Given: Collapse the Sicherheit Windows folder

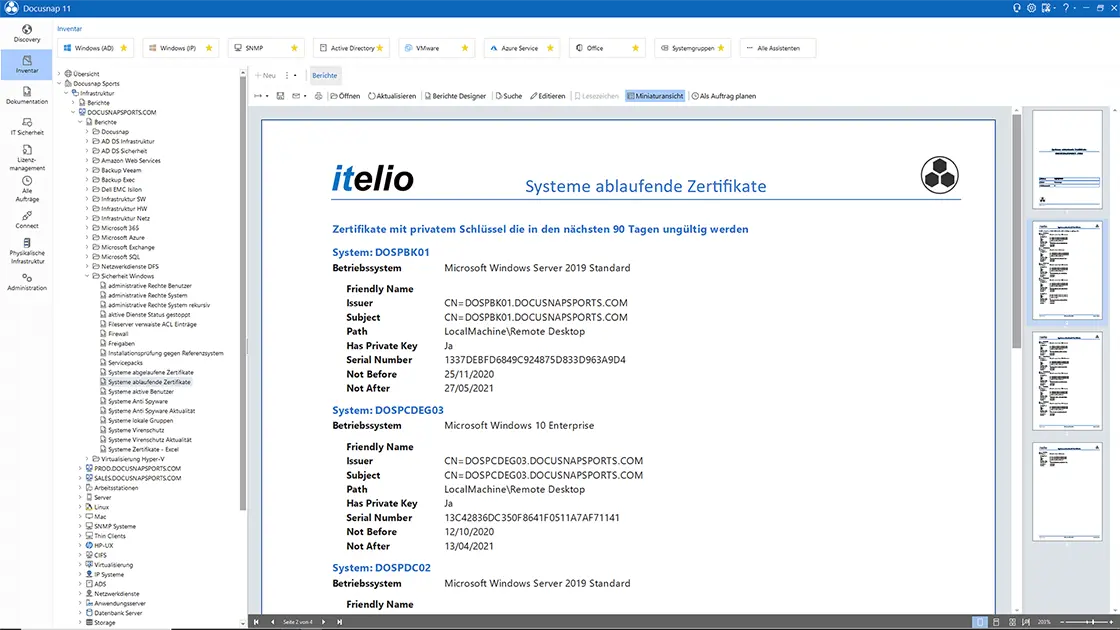Looking at the screenshot, I should tap(88, 276).
